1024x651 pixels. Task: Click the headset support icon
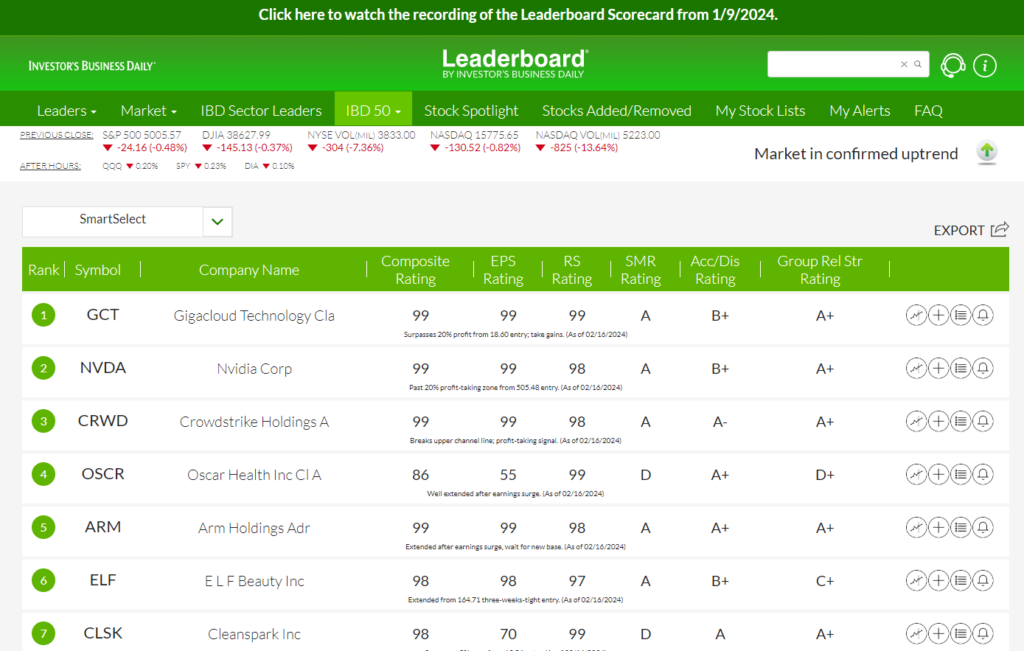coord(953,65)
